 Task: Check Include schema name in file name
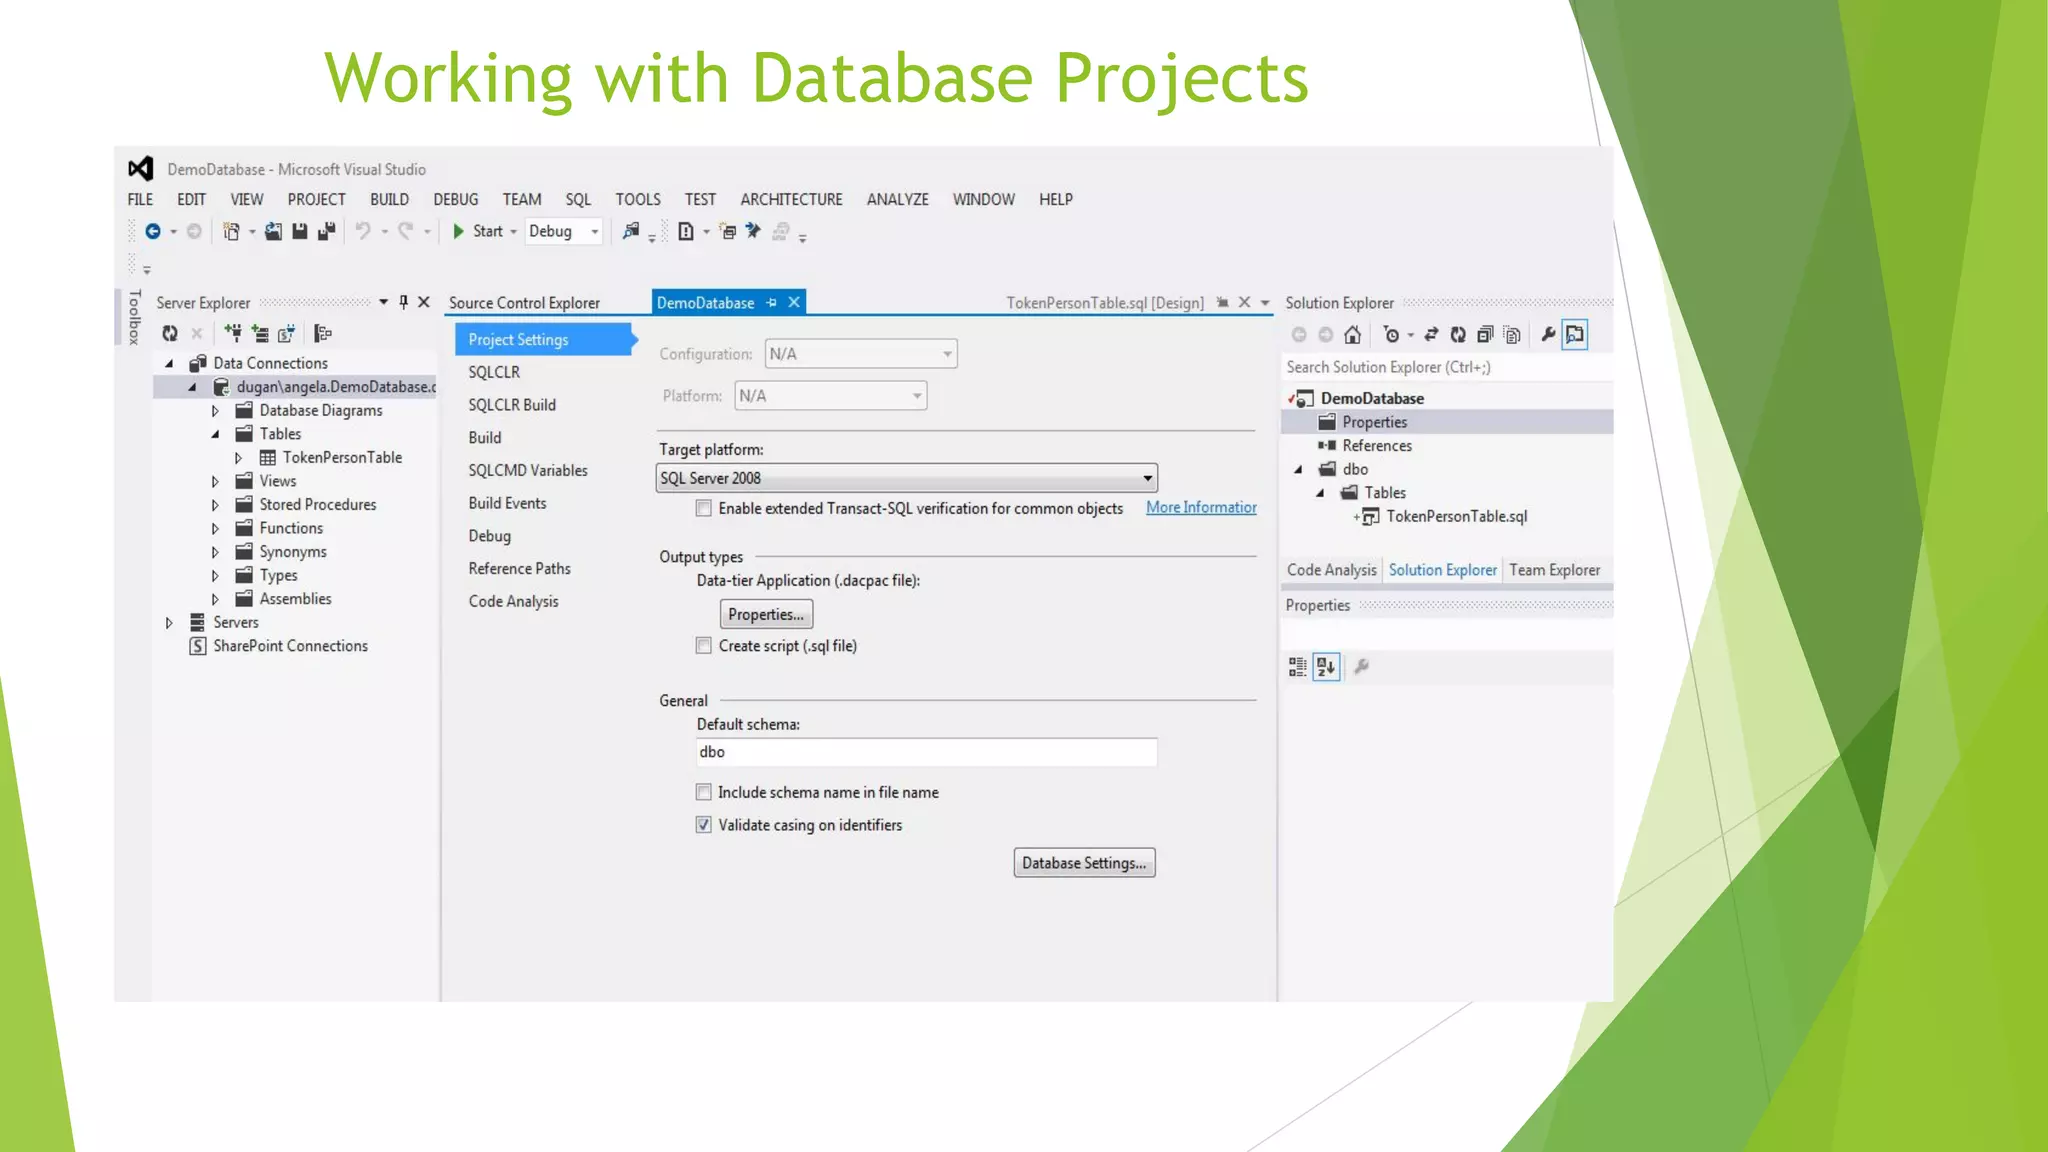pyautogui.click(x=704, y=792)
